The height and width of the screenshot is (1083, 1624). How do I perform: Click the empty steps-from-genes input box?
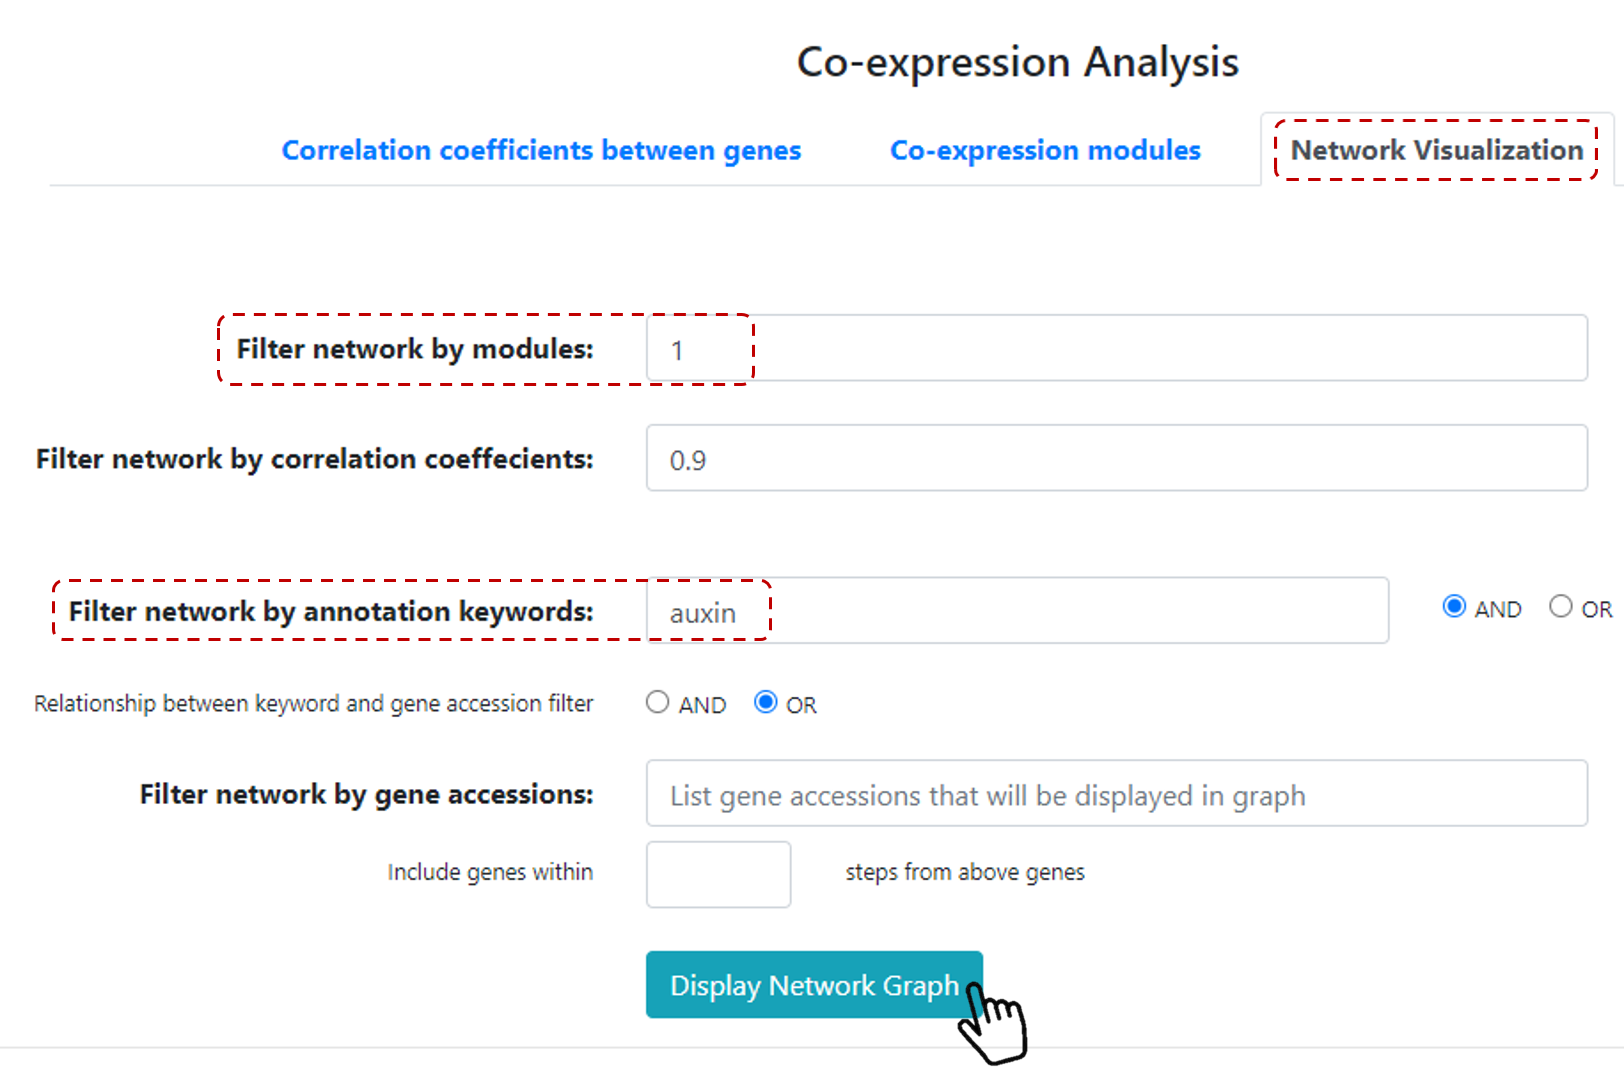click(x=718, y=874)
